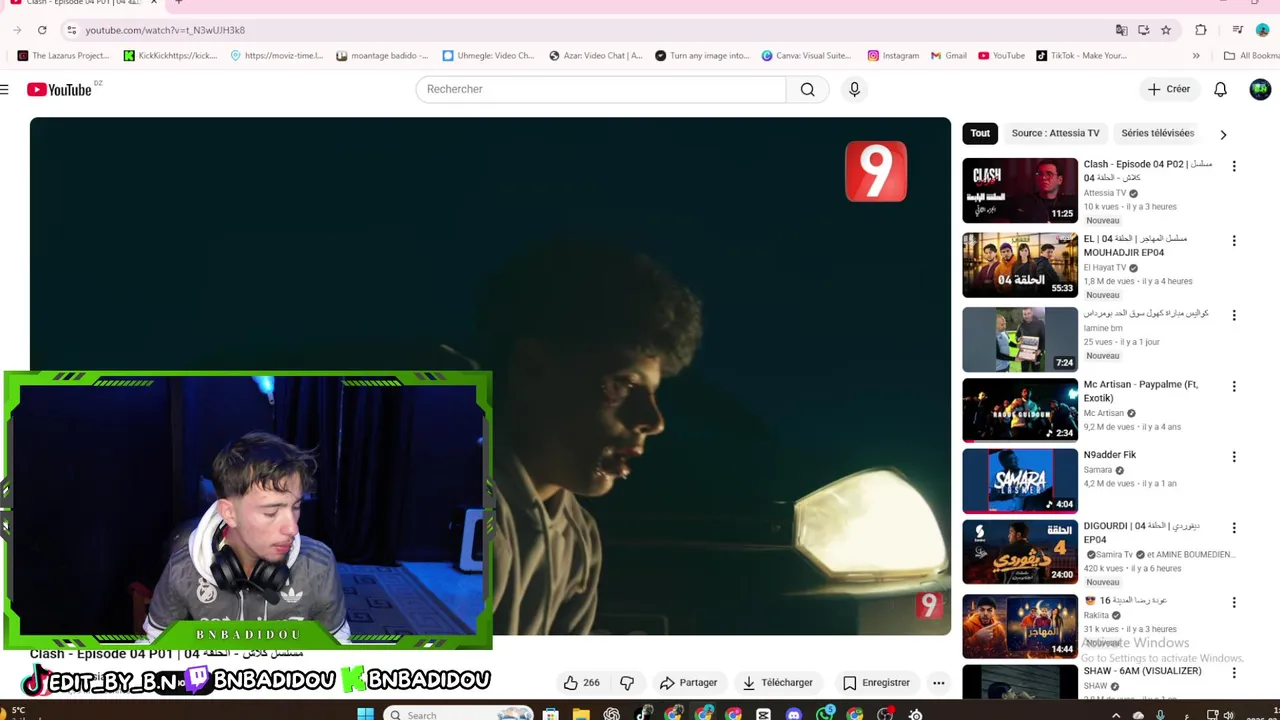Open ChatGPT from the taskbar

click(612, 714)
